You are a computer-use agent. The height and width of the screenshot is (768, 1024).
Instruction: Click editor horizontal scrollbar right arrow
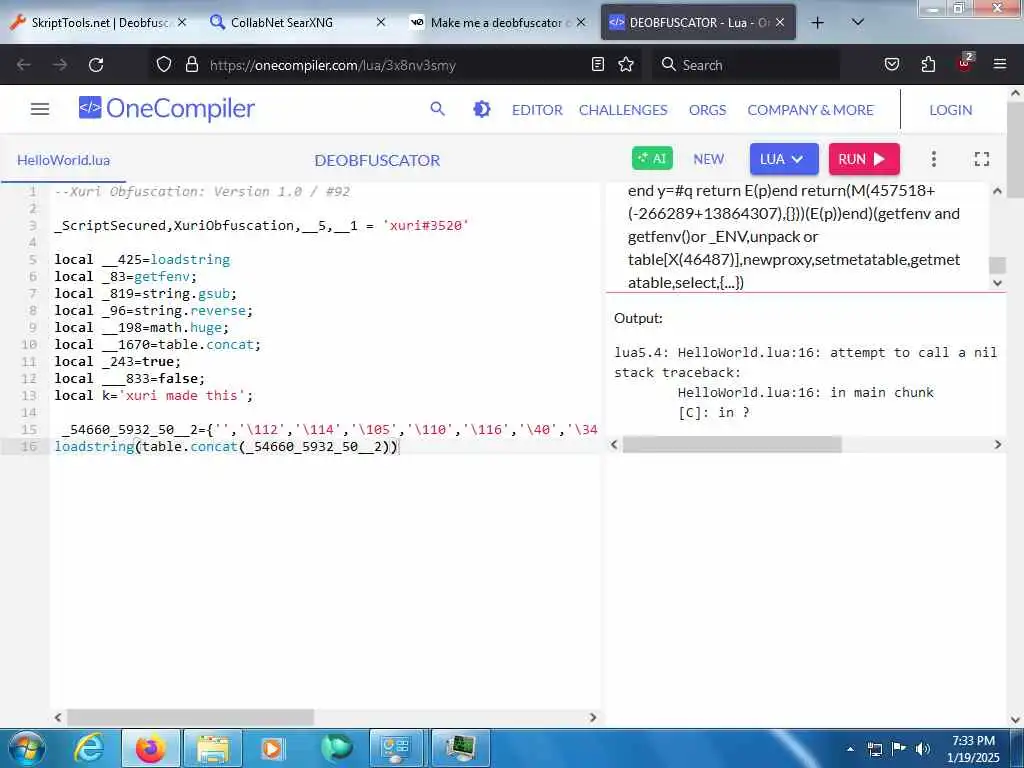click(x=592, y=718)
